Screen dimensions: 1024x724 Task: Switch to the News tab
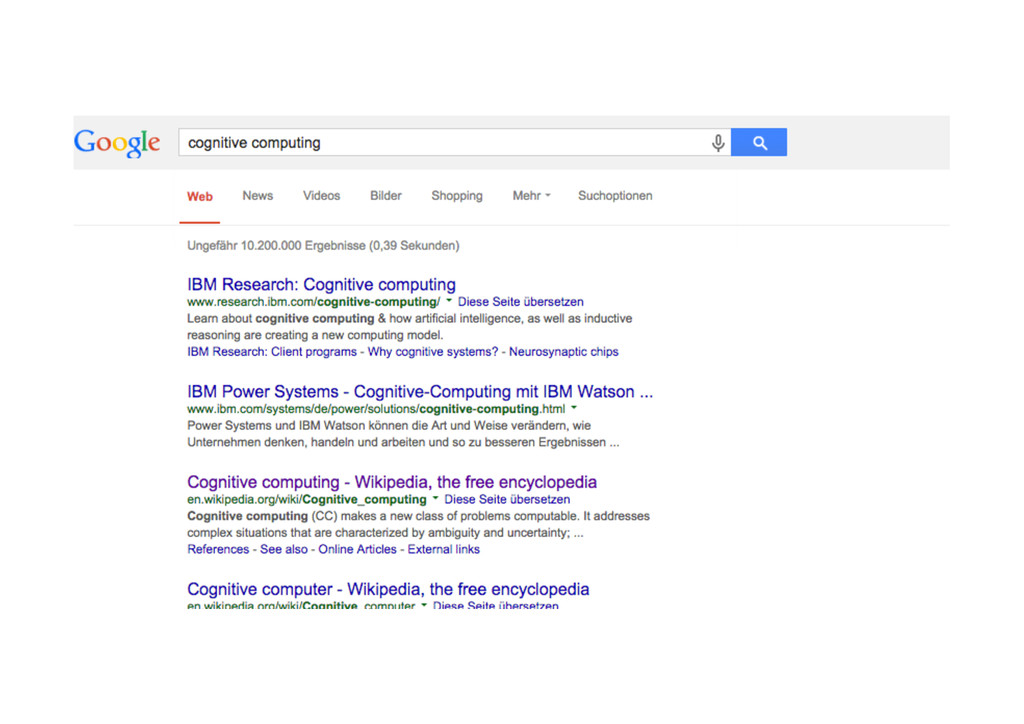coord(257,196)
